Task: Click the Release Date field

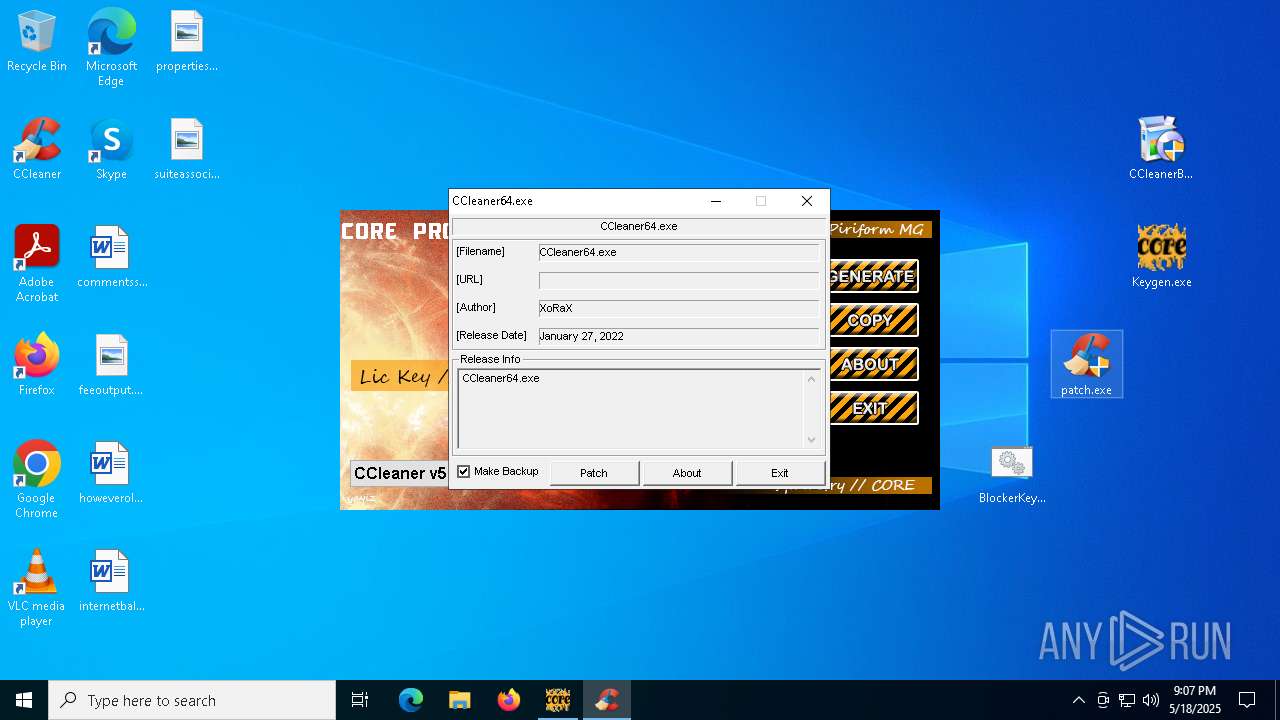Action: click(679, 336)
